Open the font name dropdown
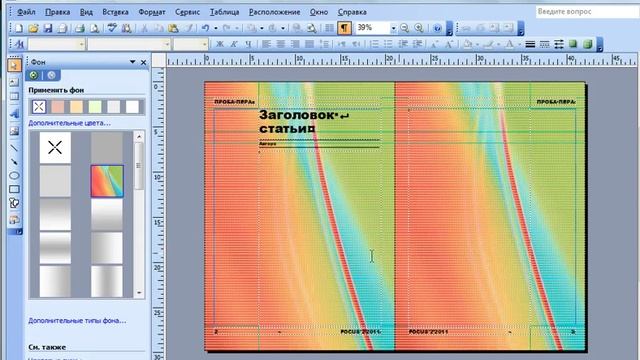This screenshot has height=360, width=640. pyautogui.click(x=167, y=44)
